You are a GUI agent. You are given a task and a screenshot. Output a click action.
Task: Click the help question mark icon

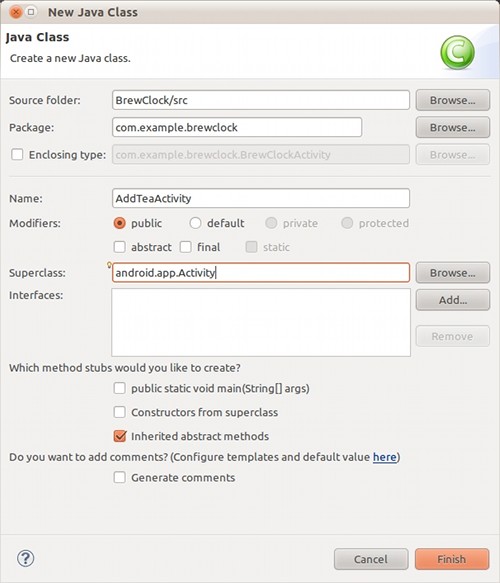tap(26, 558)
